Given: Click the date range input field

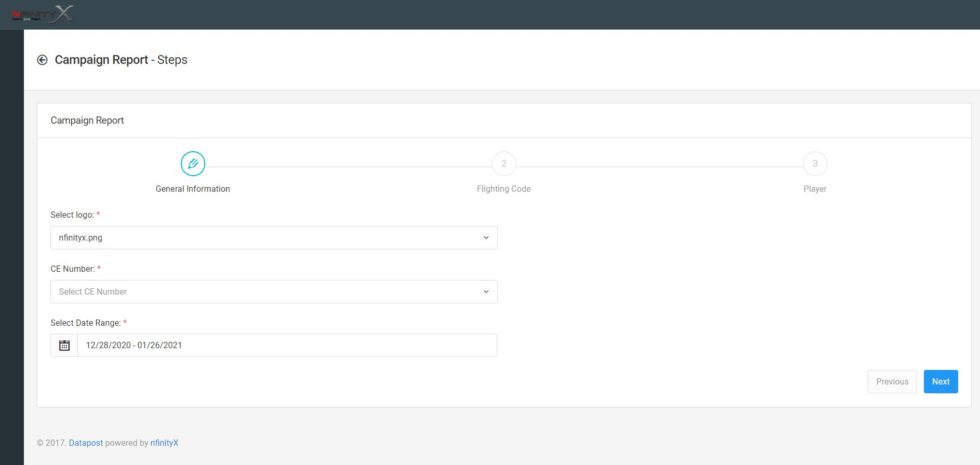Looking at the screenshot, I should tap(286, 345).
